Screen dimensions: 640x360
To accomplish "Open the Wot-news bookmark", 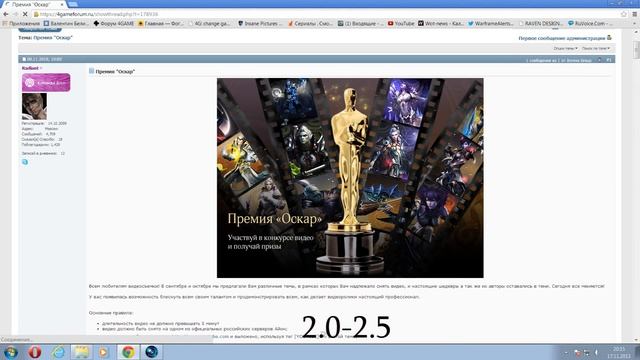I will click(x=441, y=24).
